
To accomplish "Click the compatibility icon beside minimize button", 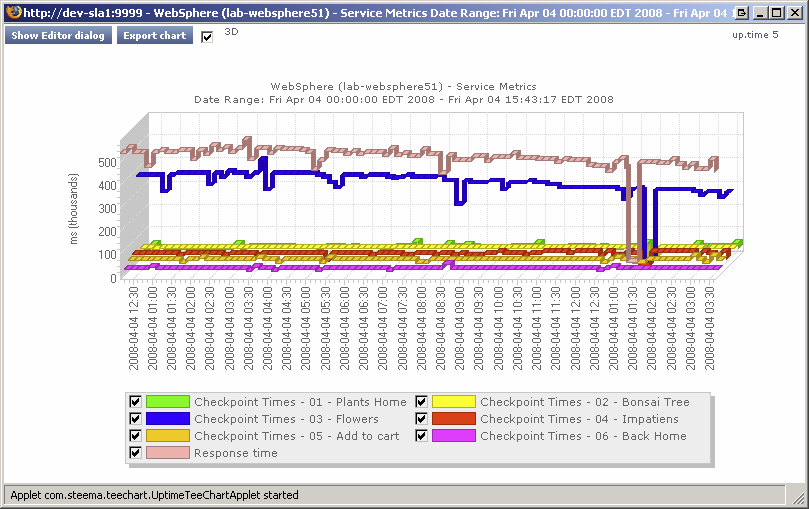I will tap(741, 13).
